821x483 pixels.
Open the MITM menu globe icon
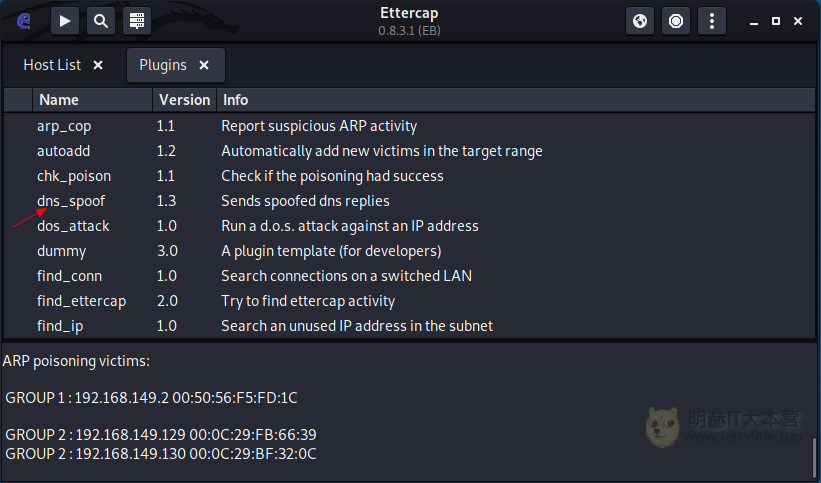point(640,21)
